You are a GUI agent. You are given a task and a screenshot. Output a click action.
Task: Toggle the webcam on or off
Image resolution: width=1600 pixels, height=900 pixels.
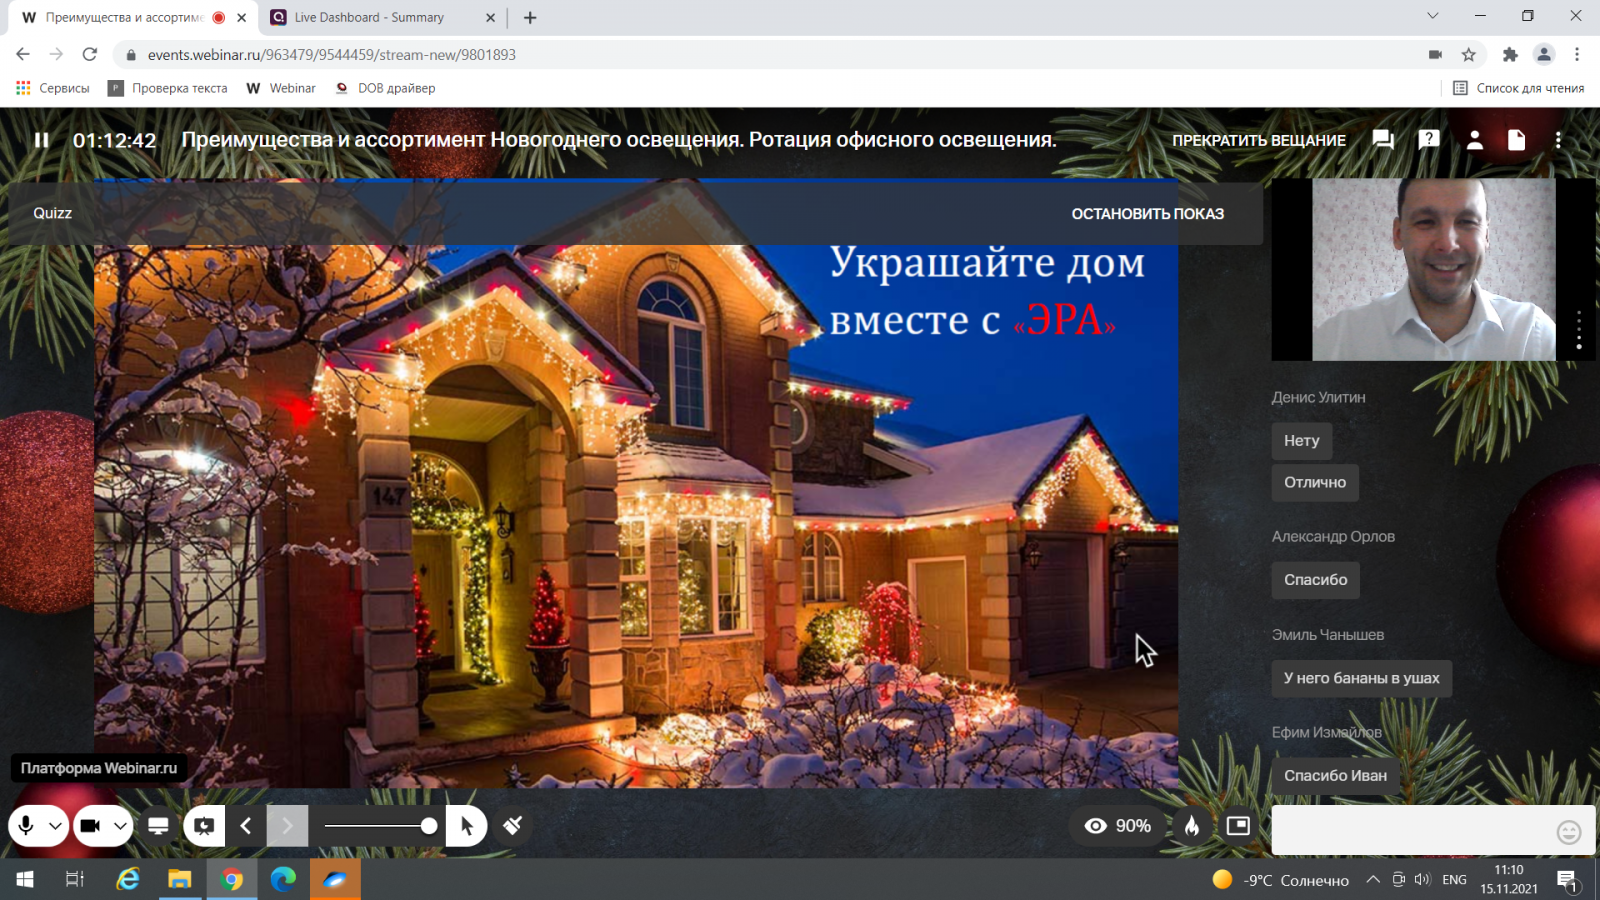pyautogui.click(x=90, y=826)
